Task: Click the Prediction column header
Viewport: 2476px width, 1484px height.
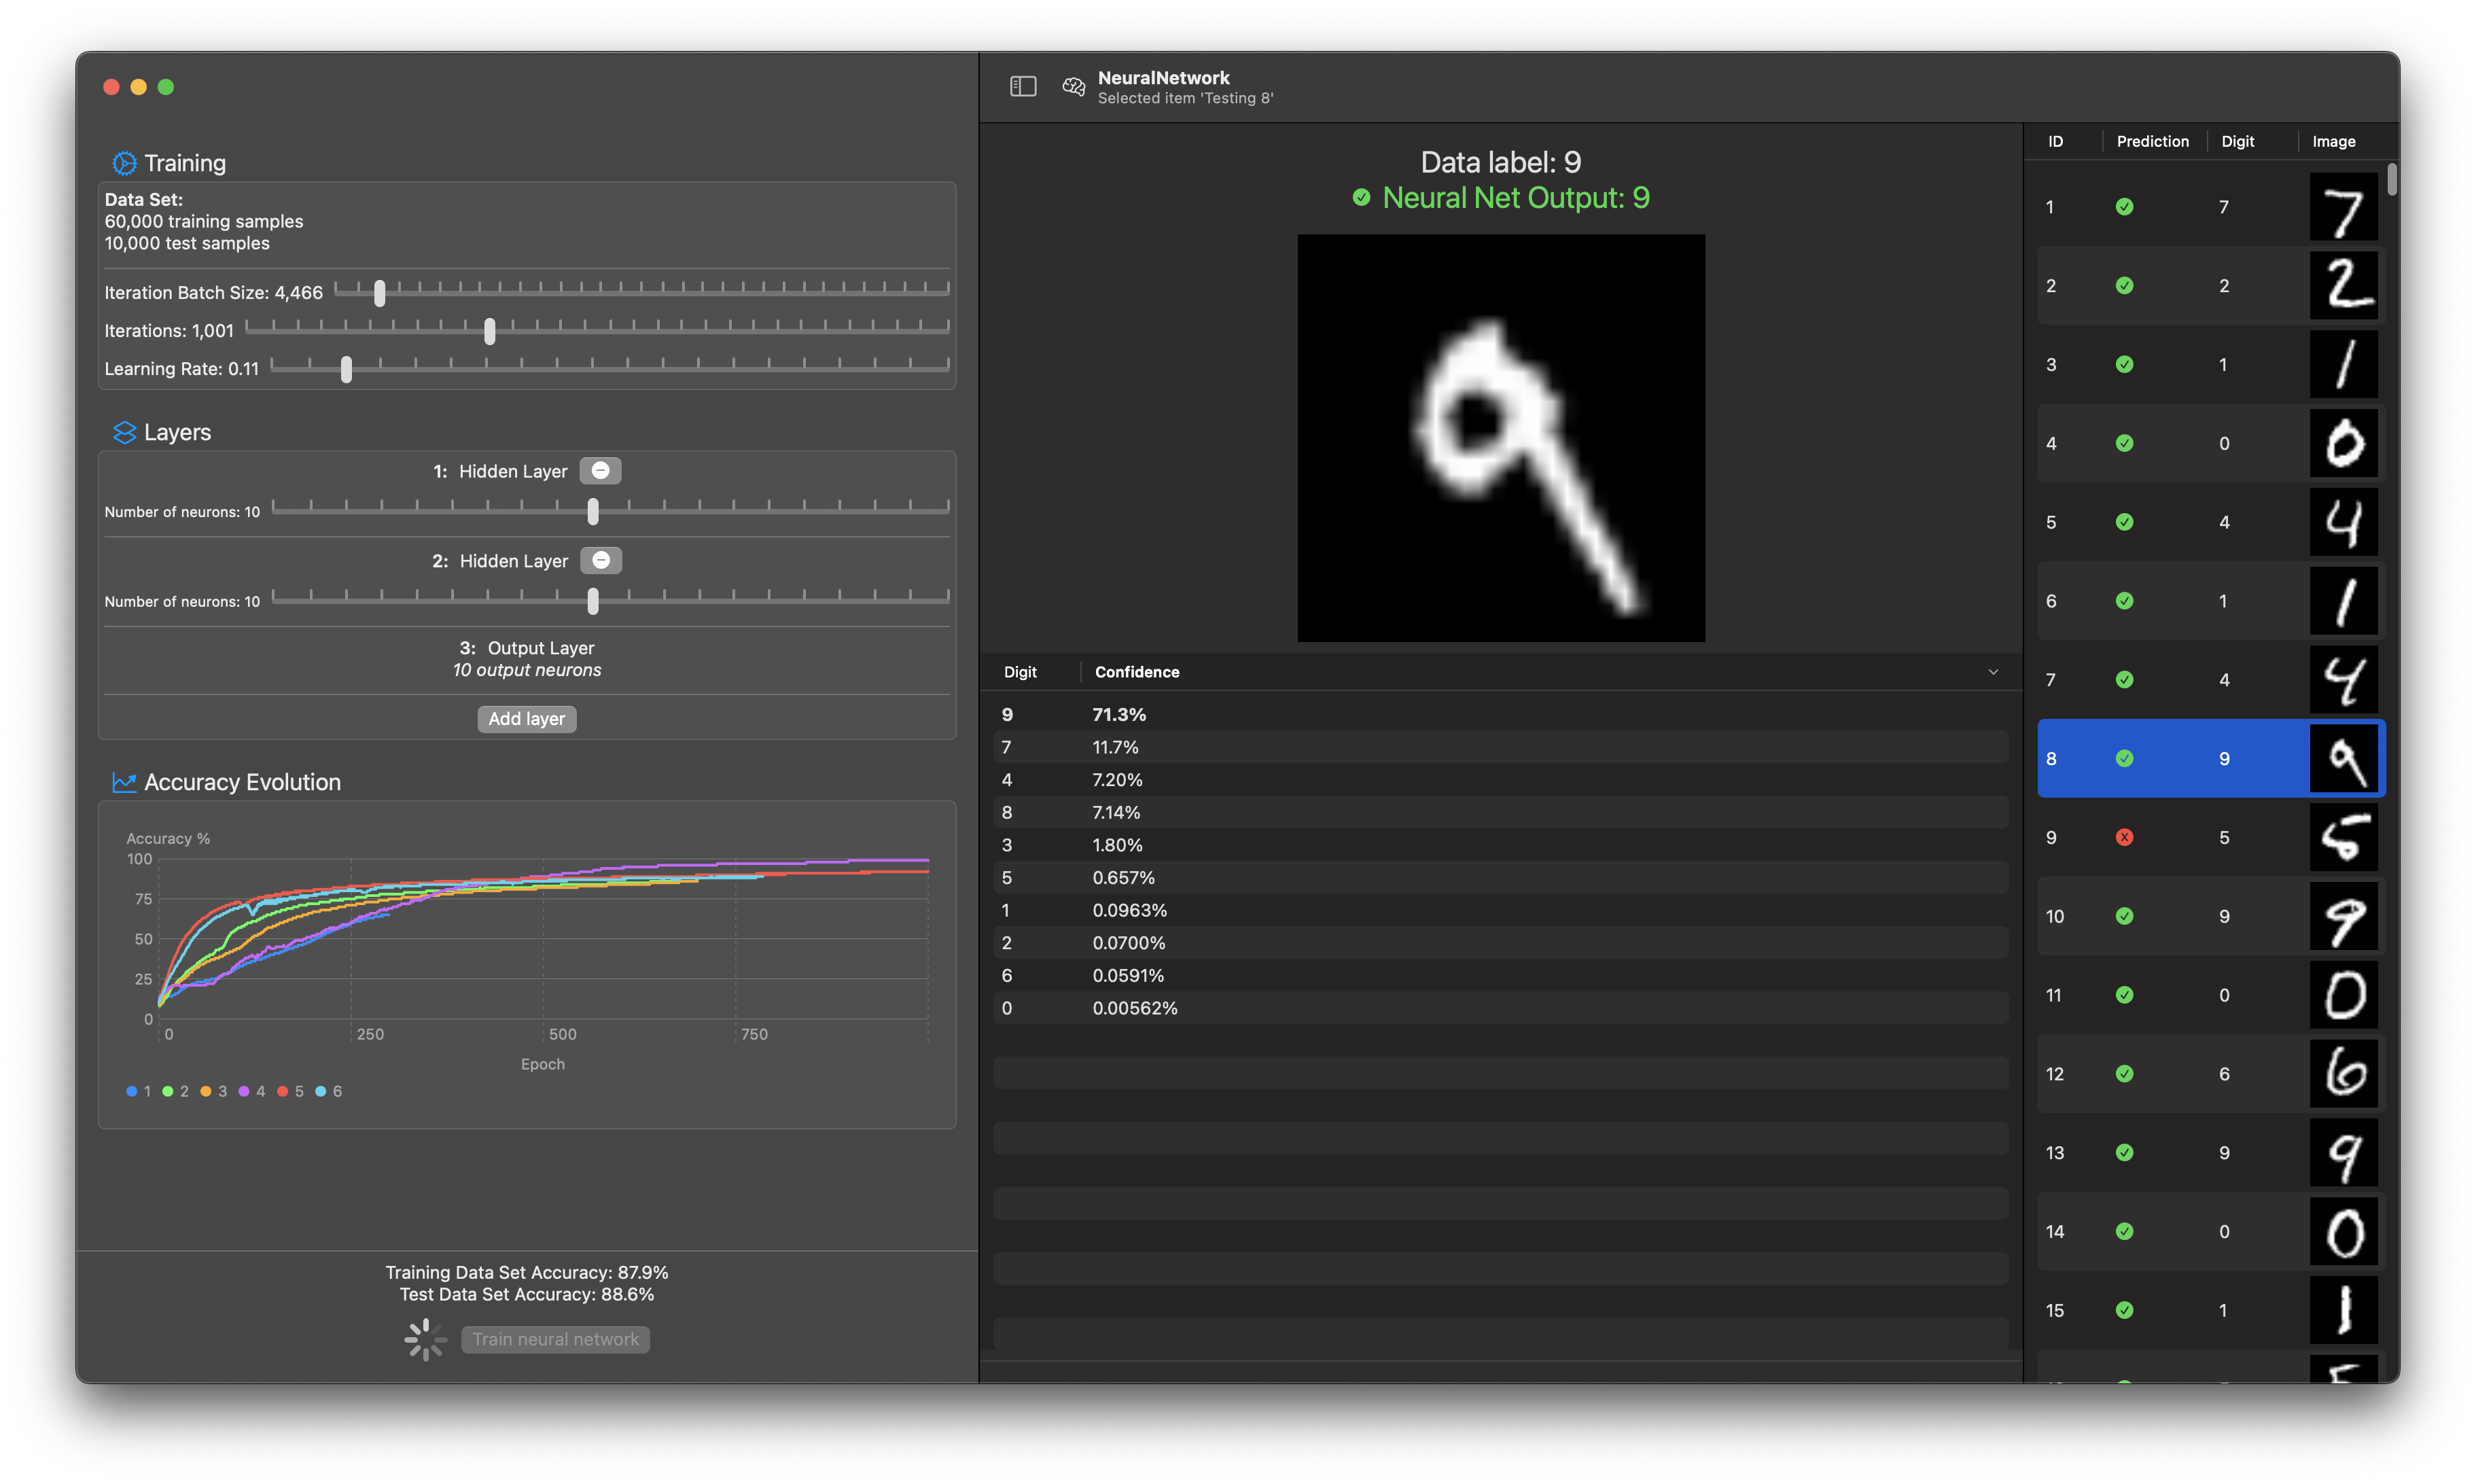Action: coord(2152,142)
